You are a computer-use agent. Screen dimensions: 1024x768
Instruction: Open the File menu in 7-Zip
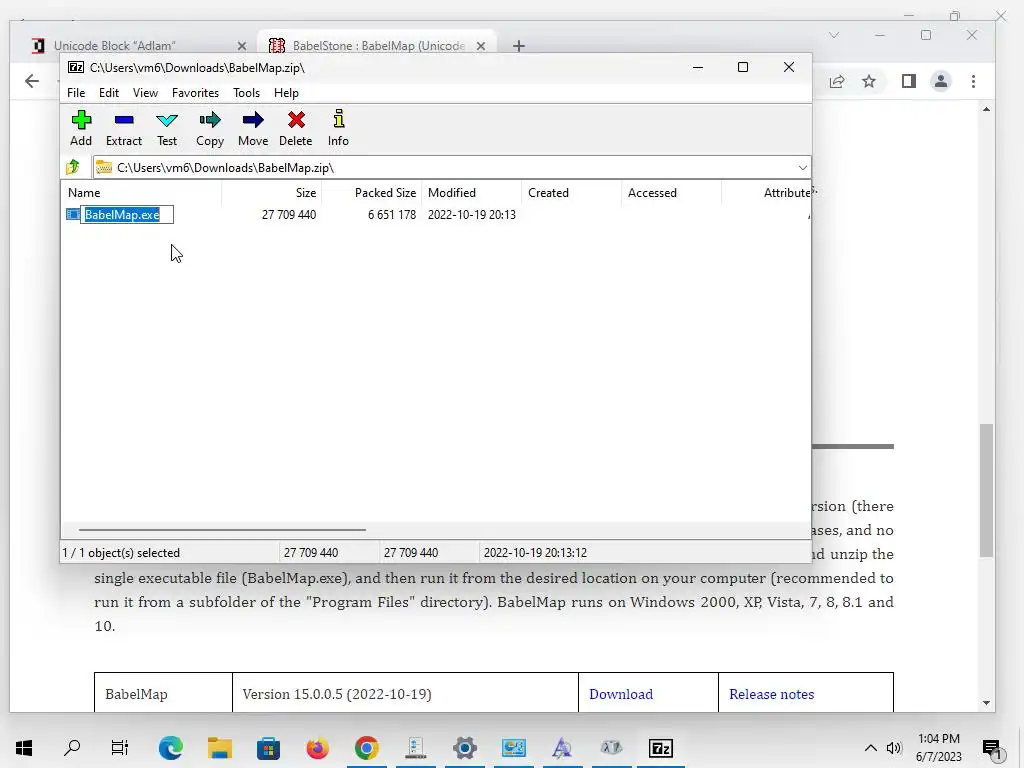[76, 93]
